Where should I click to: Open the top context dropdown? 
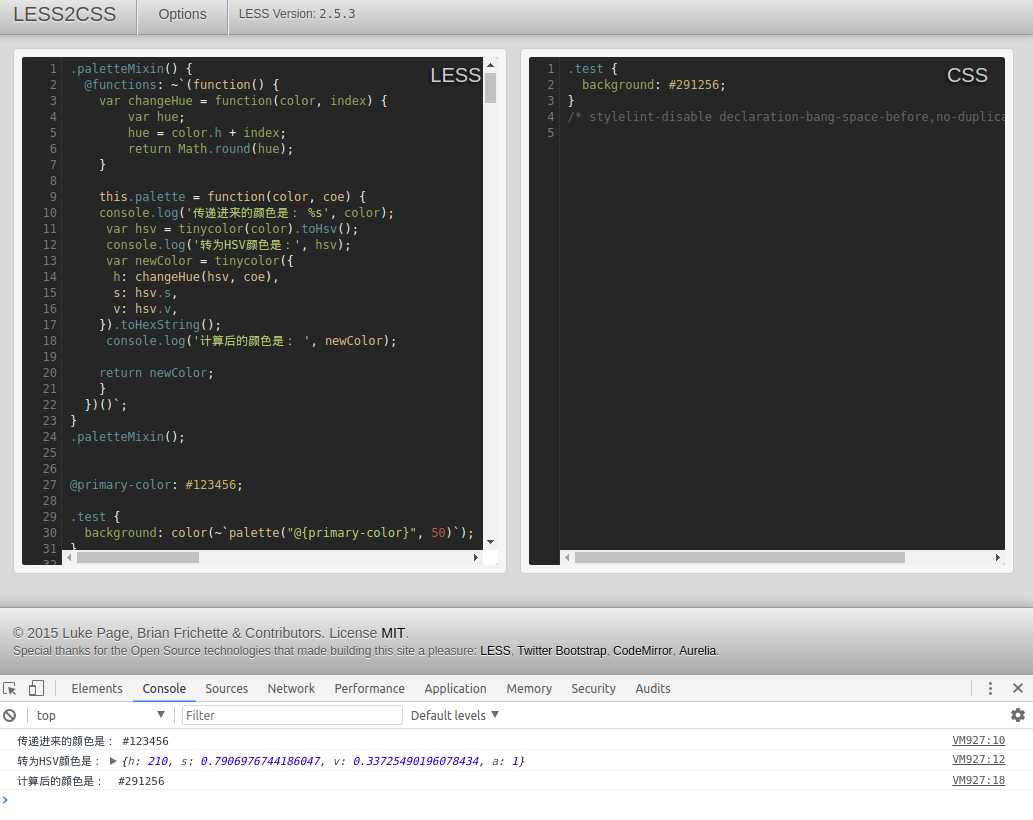pyautogui.click(x=100, y=715)
